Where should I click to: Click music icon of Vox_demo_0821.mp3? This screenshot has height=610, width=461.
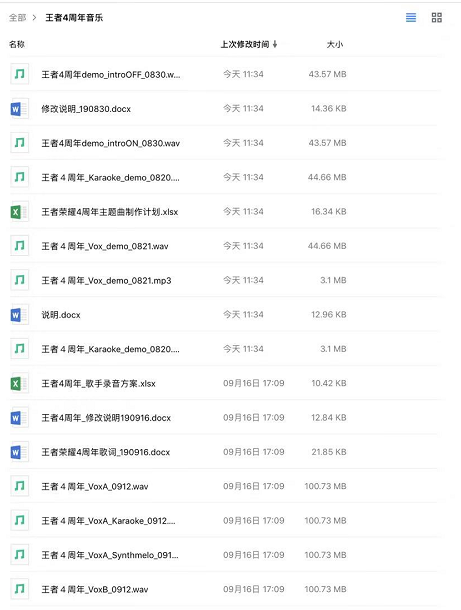(19, 280)
